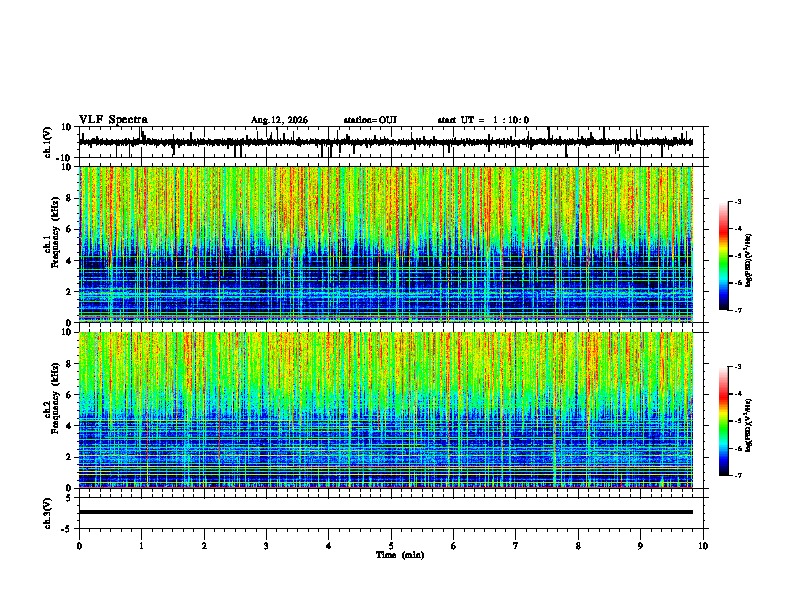Click the ch.3 flat black trace line

tap(386, 512)
